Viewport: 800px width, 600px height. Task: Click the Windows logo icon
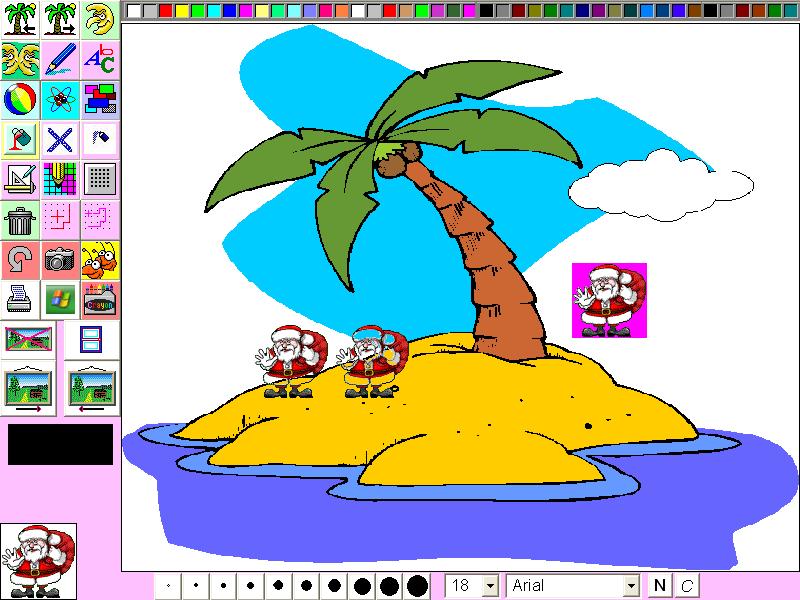pos(60,299)
